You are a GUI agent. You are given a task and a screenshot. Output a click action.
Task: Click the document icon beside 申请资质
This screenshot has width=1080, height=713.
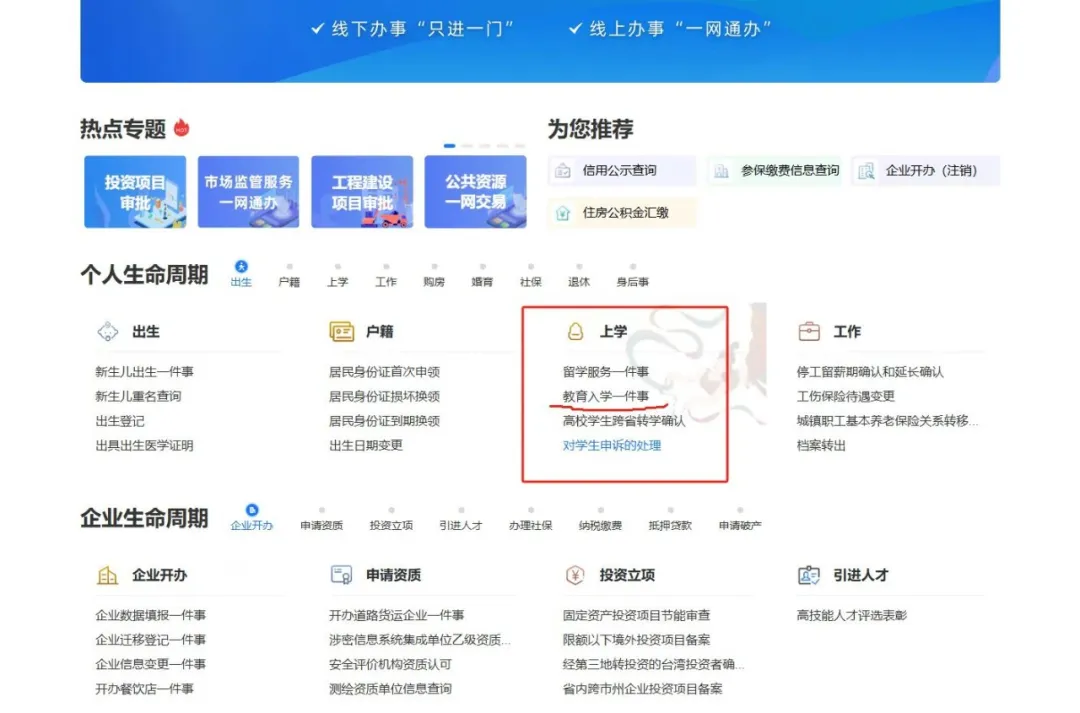coord(340,575)
